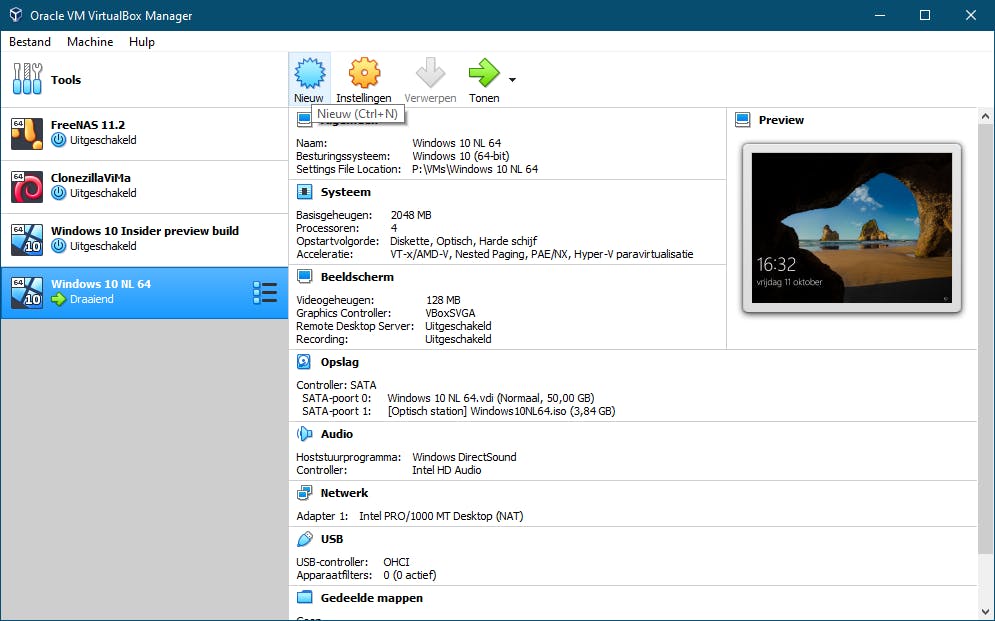
Task: Click 'Windows 10 NL 64.vdi' storage entry
Action: [491, 398]
